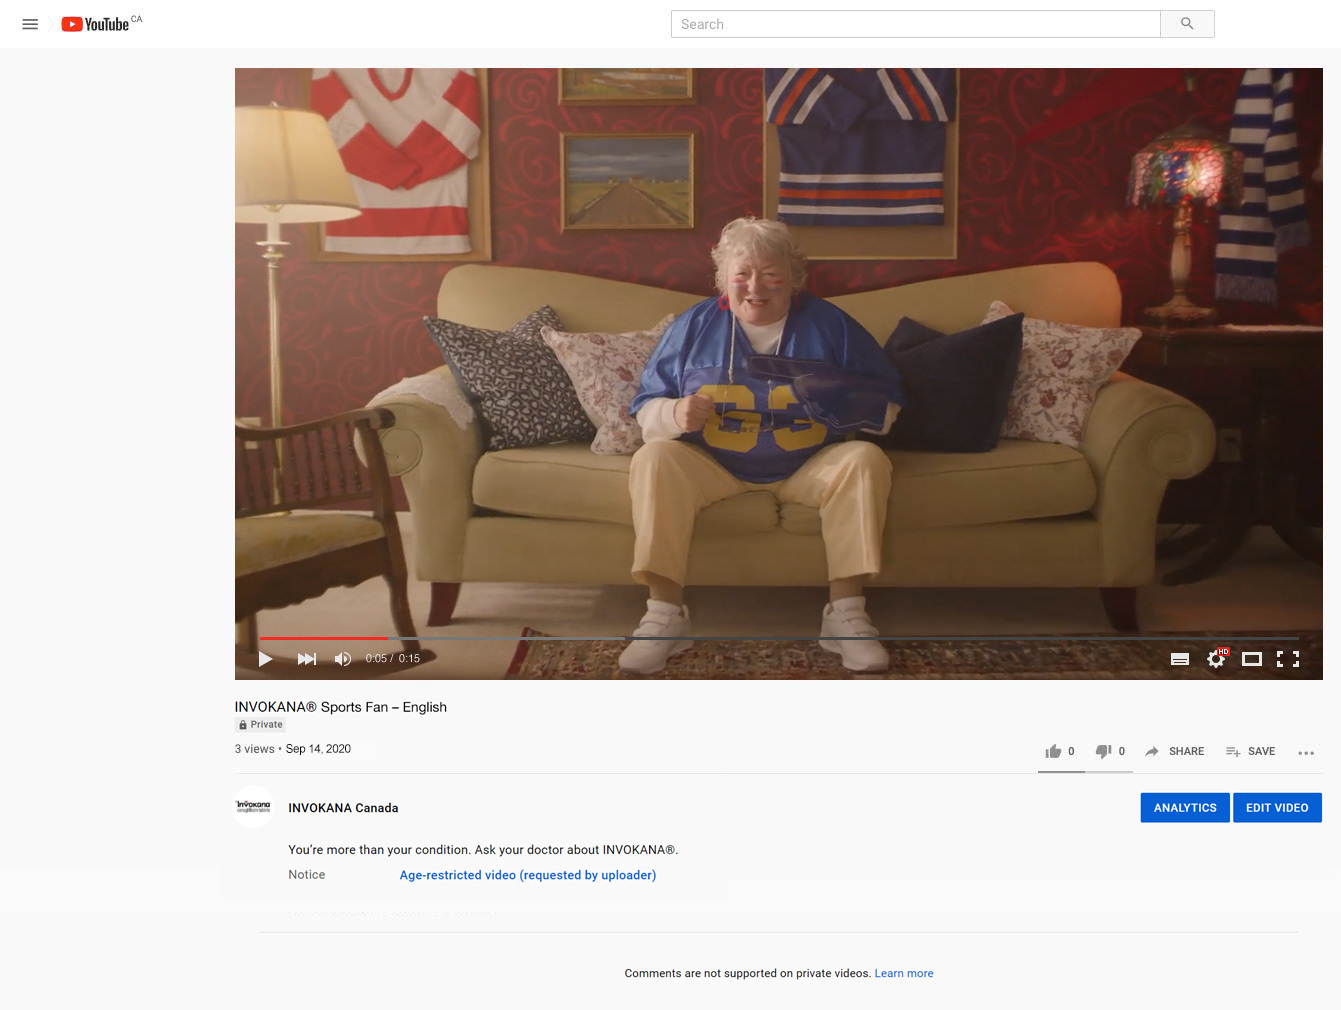Viewport: 1341px width, 1010px height.
Task: Seek using the red video progress bar
Action: click(779, 638)
